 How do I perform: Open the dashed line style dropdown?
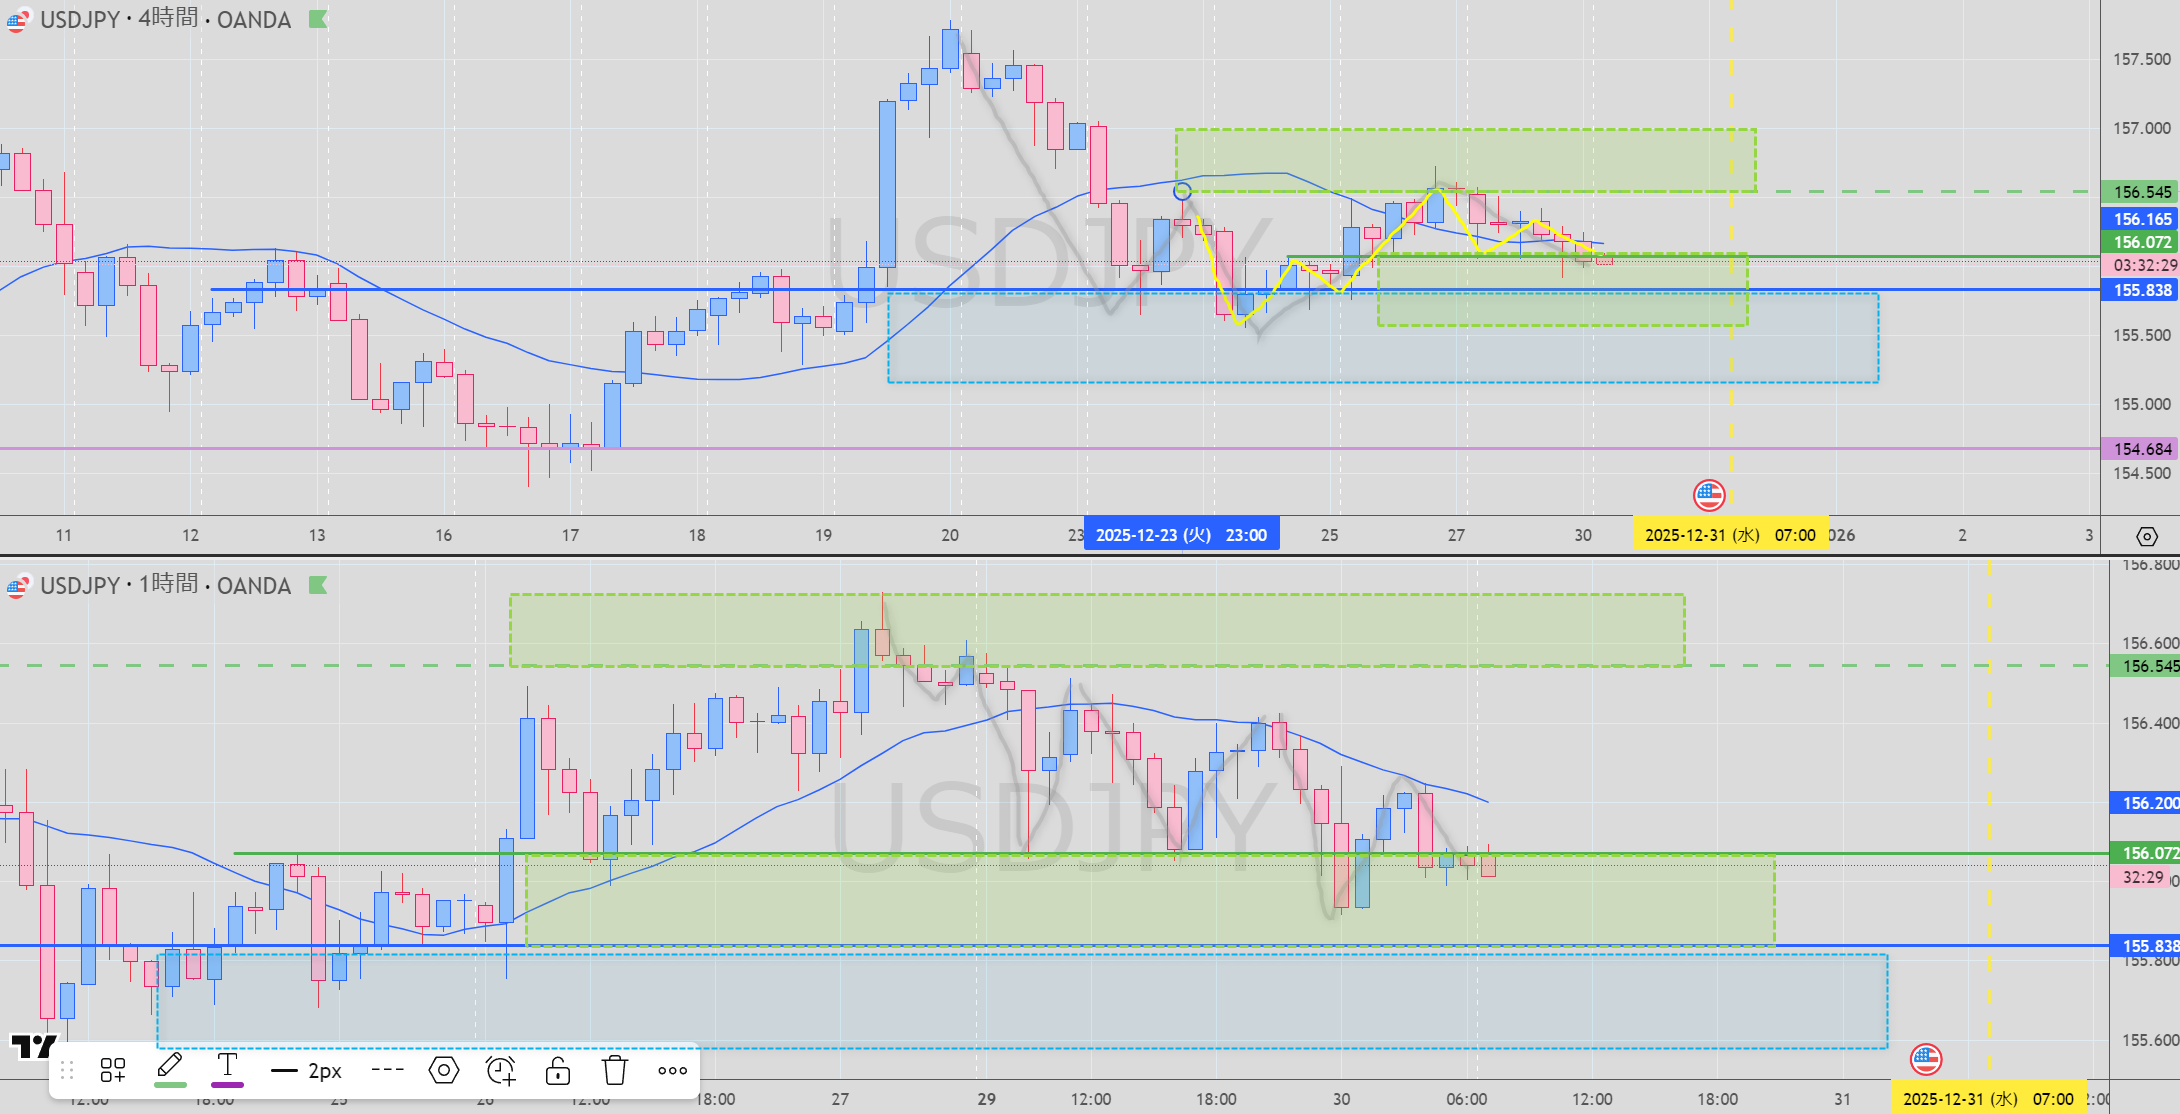(x=387, y=1070)
